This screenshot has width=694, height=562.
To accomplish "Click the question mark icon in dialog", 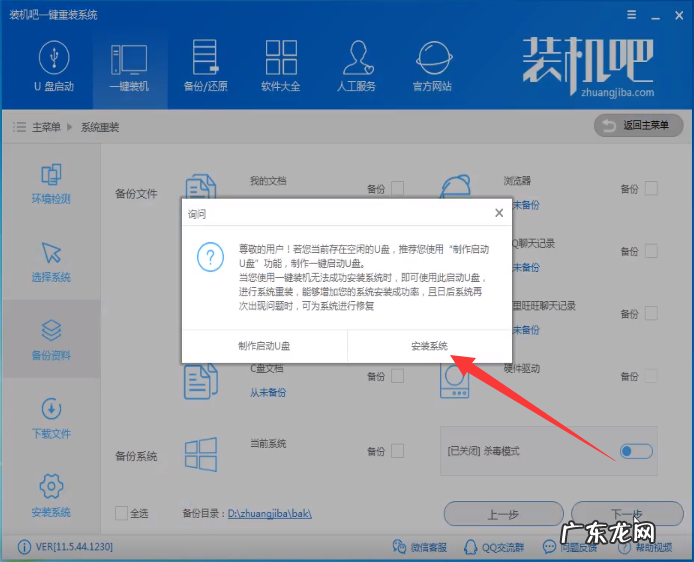I will tap(210, 257).
